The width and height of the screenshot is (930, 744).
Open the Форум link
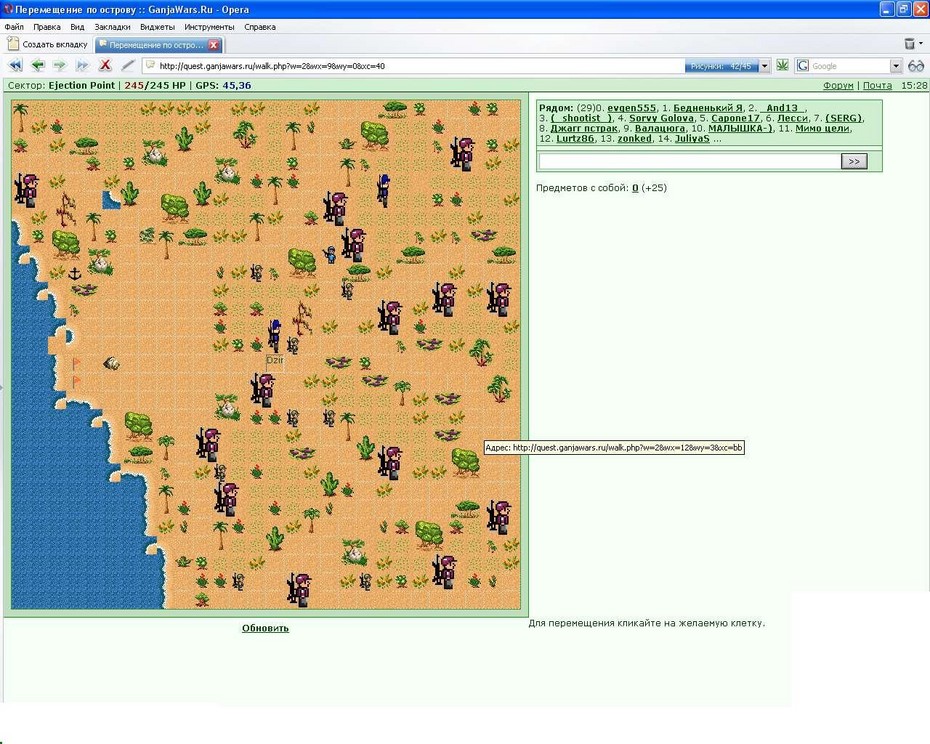tap(838, 85)
